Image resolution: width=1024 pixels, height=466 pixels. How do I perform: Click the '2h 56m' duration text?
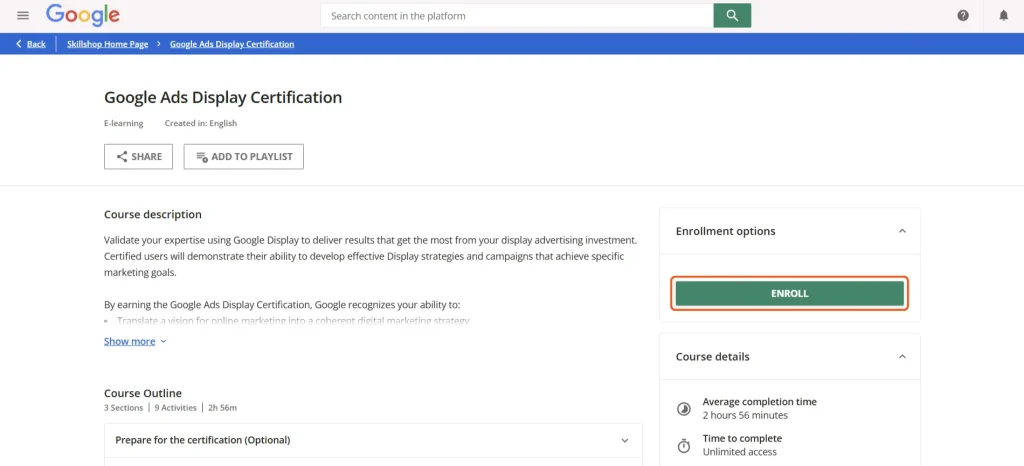coord(222,408)
